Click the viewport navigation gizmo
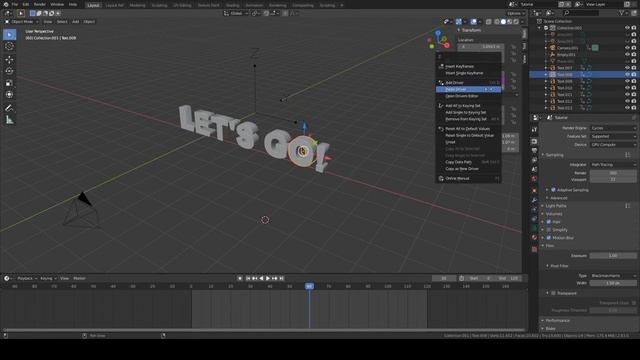 point(438,40)
